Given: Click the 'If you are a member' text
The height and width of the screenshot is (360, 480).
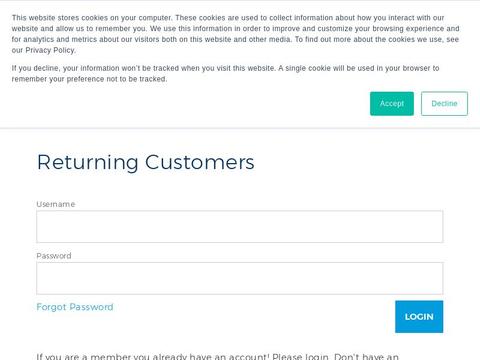Looking at the screenshot, I should [217, 357].
